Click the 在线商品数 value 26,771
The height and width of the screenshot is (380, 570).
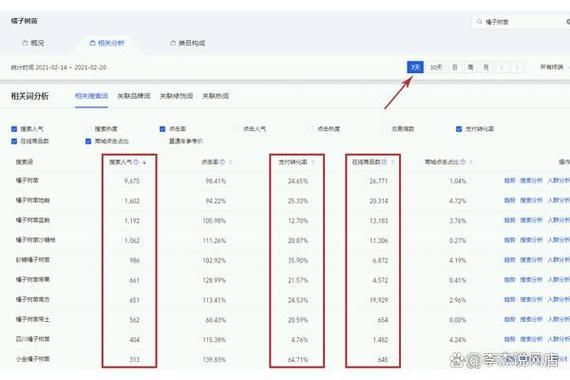(378, 181)
